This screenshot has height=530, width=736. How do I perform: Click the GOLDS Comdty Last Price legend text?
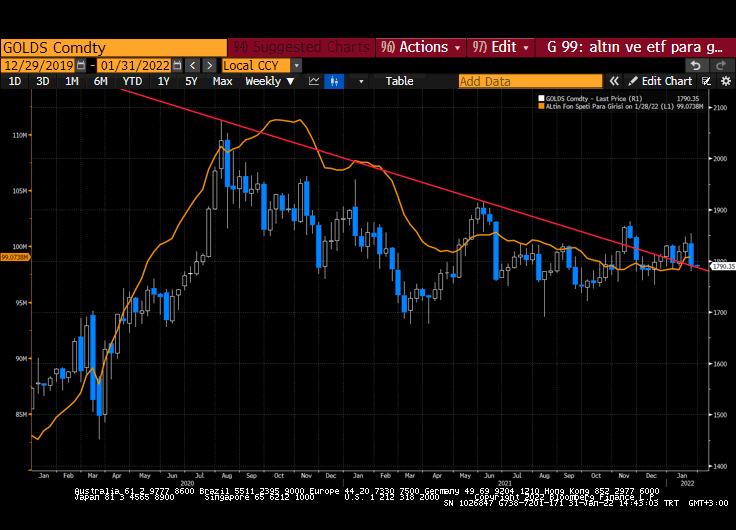[x=593, y=99]
